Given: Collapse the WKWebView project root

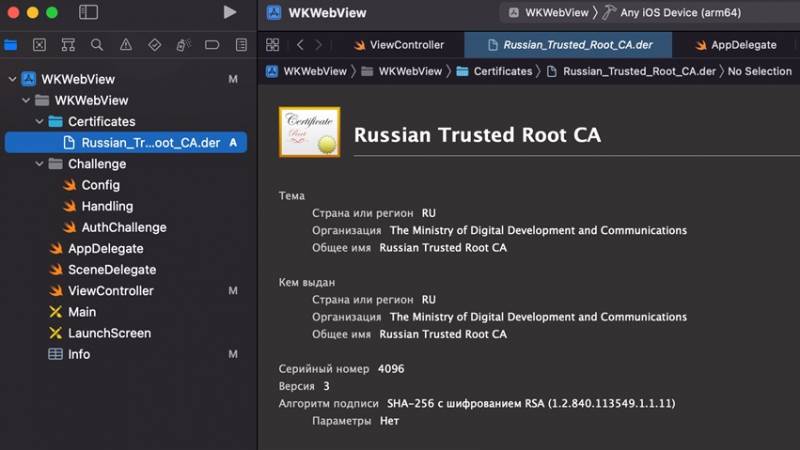Looking at the screenshot, I should (x=12, y=79).
